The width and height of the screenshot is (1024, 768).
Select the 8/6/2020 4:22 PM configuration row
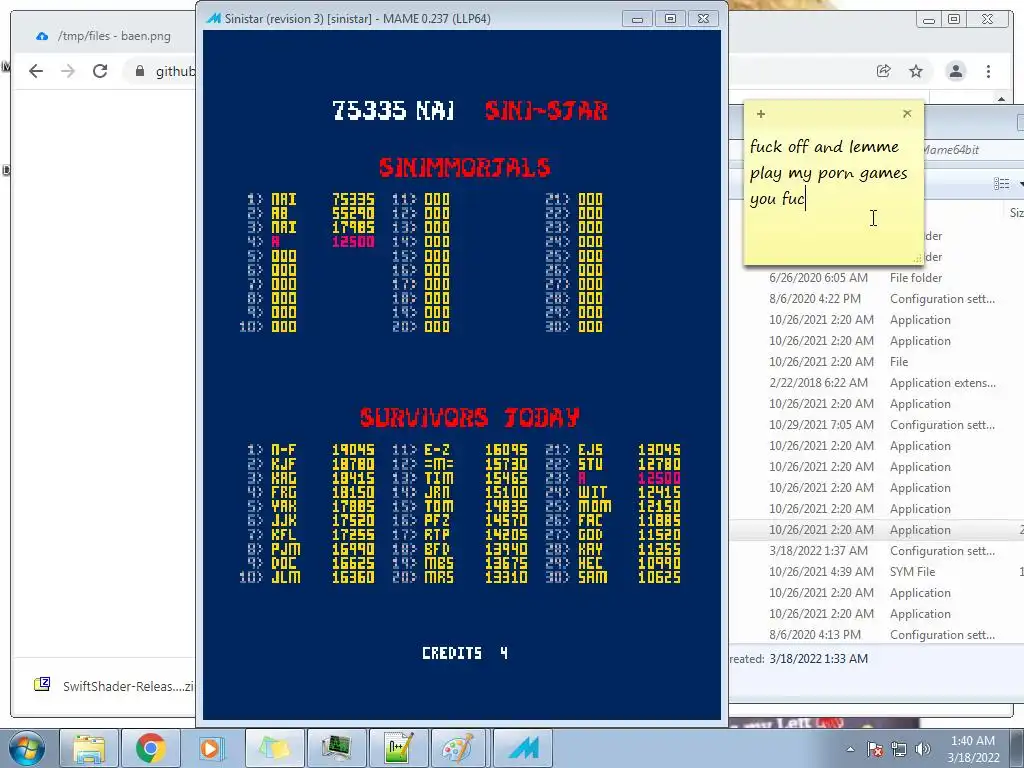pos(876,298)
